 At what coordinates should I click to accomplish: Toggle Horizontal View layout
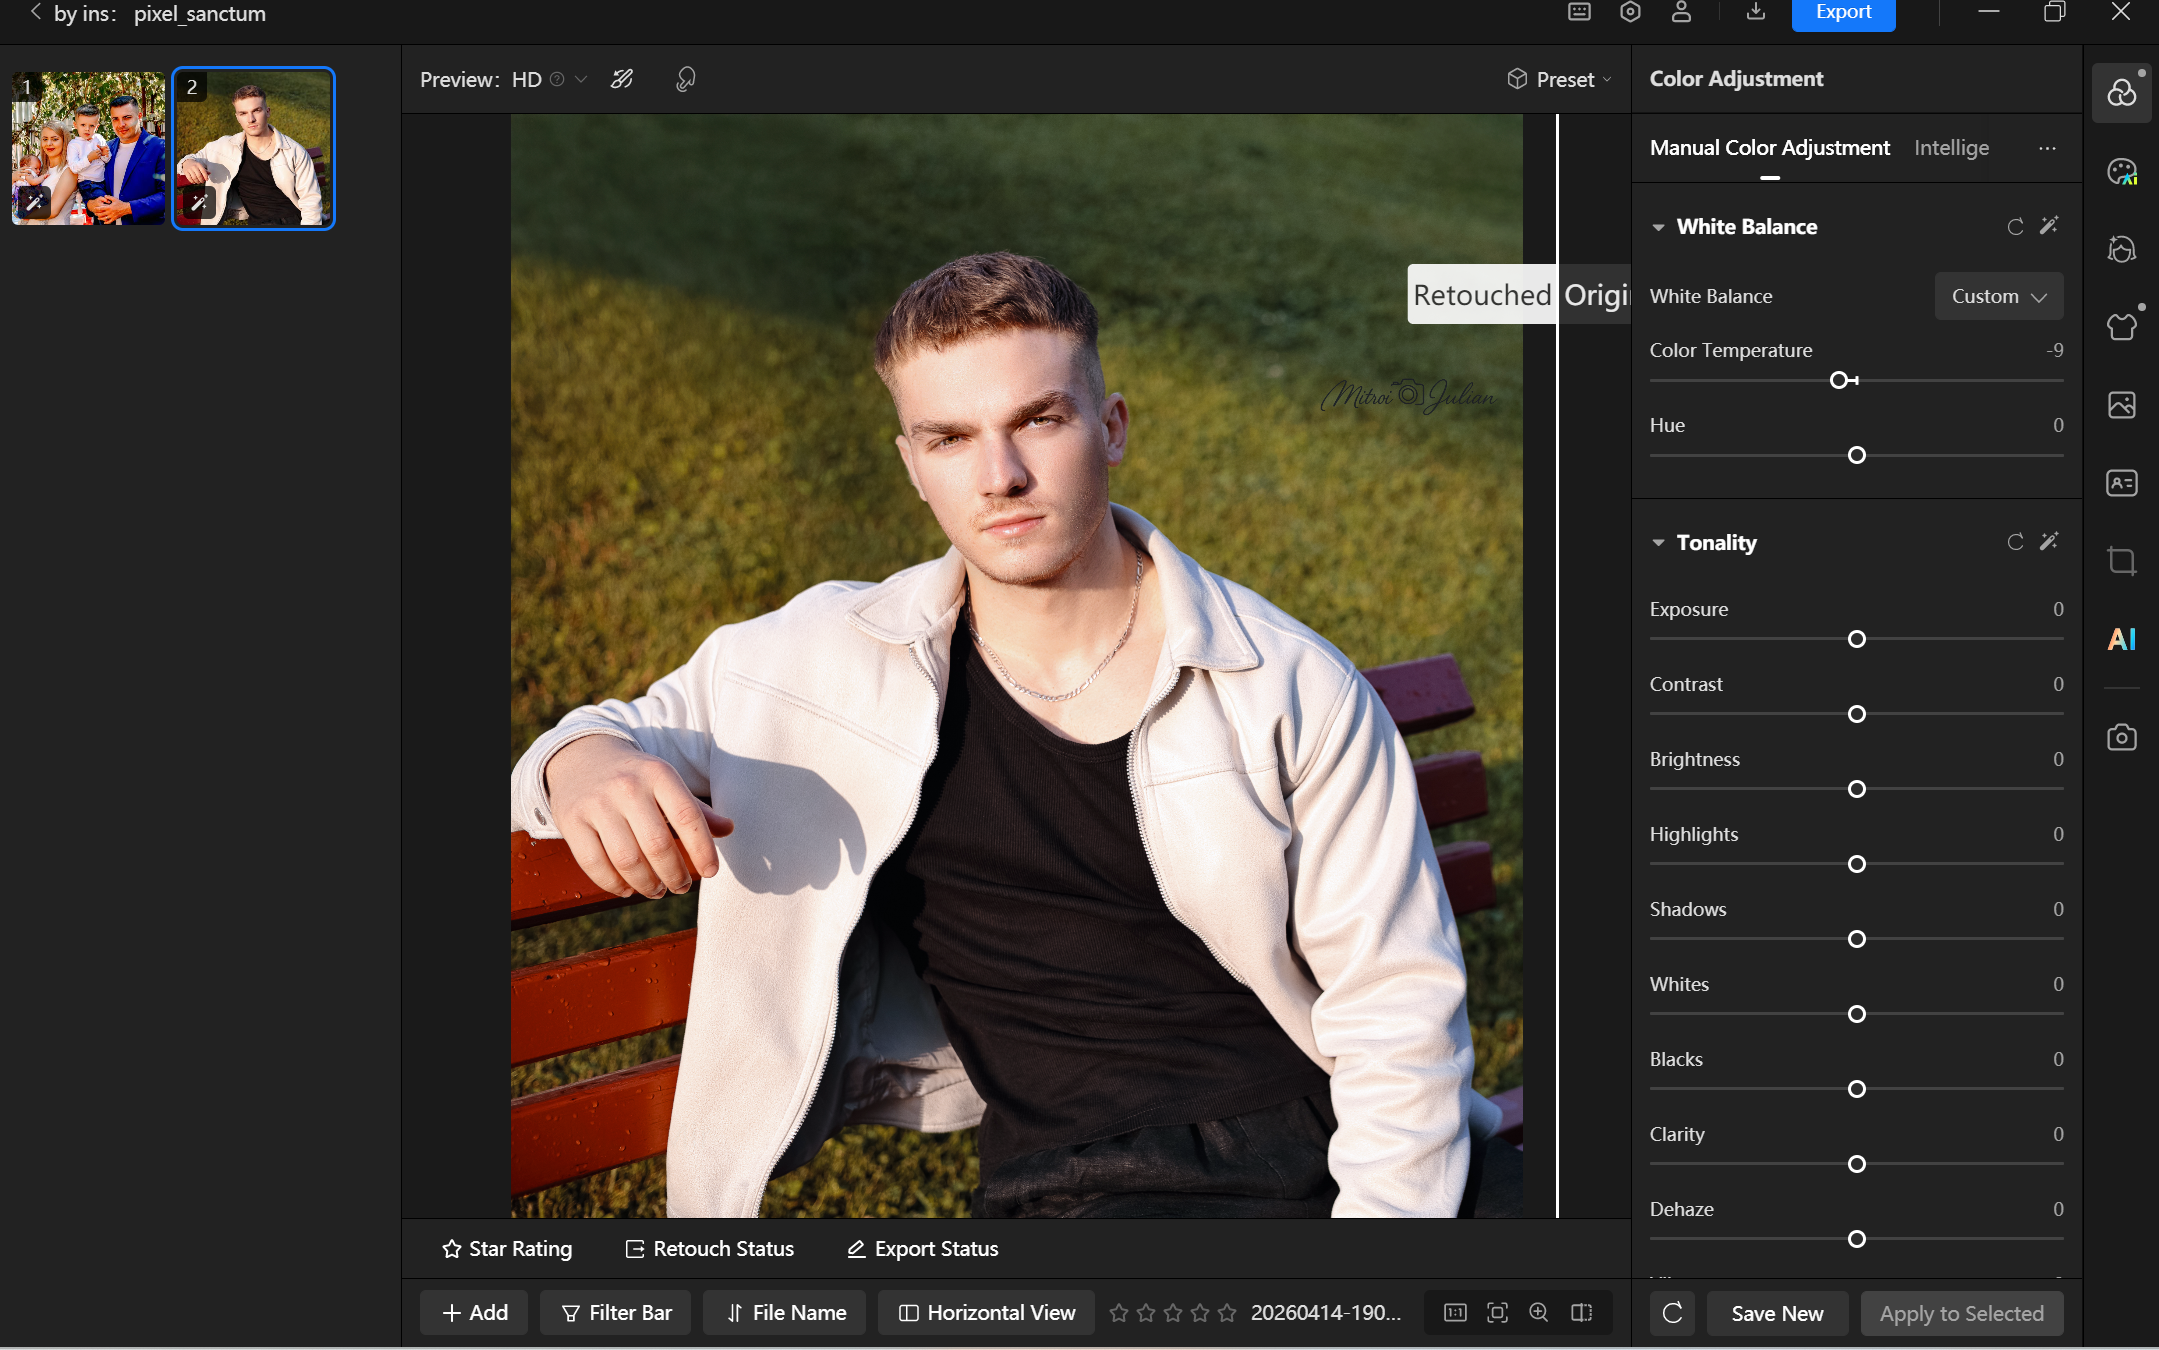click(987, 1313)
